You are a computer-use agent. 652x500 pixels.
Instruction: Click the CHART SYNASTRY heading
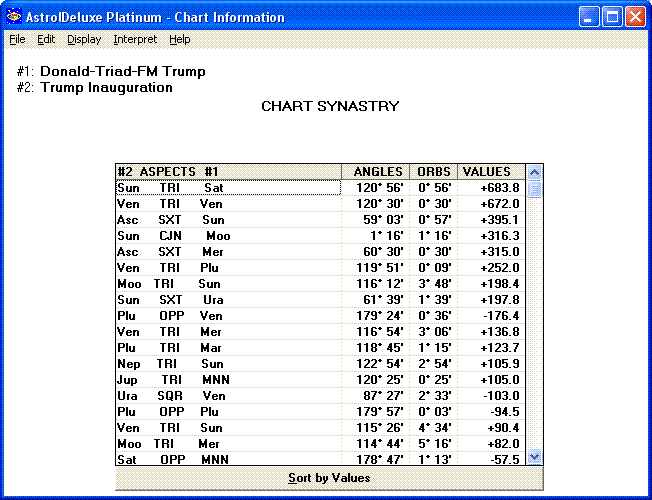(x=330, y=106)
